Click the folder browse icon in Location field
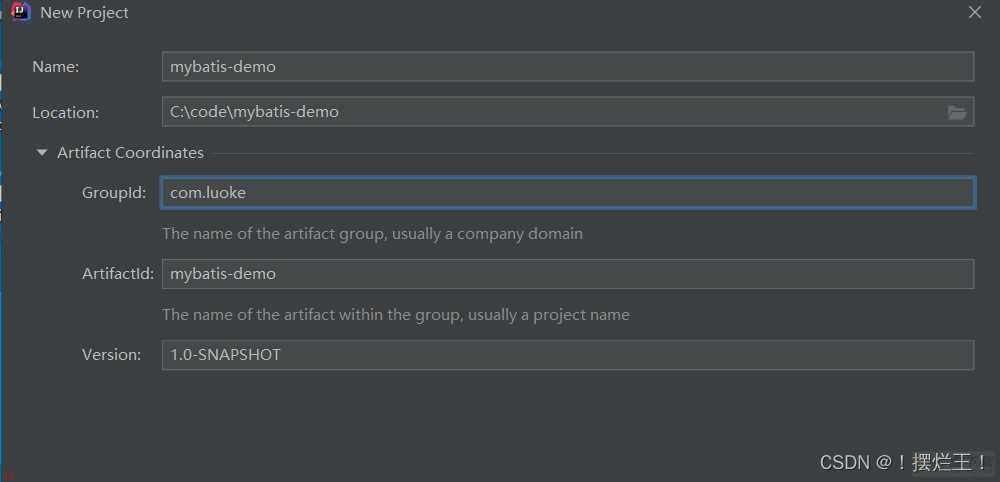This screenshot has height=482, width=1000. tap(957, 112)
